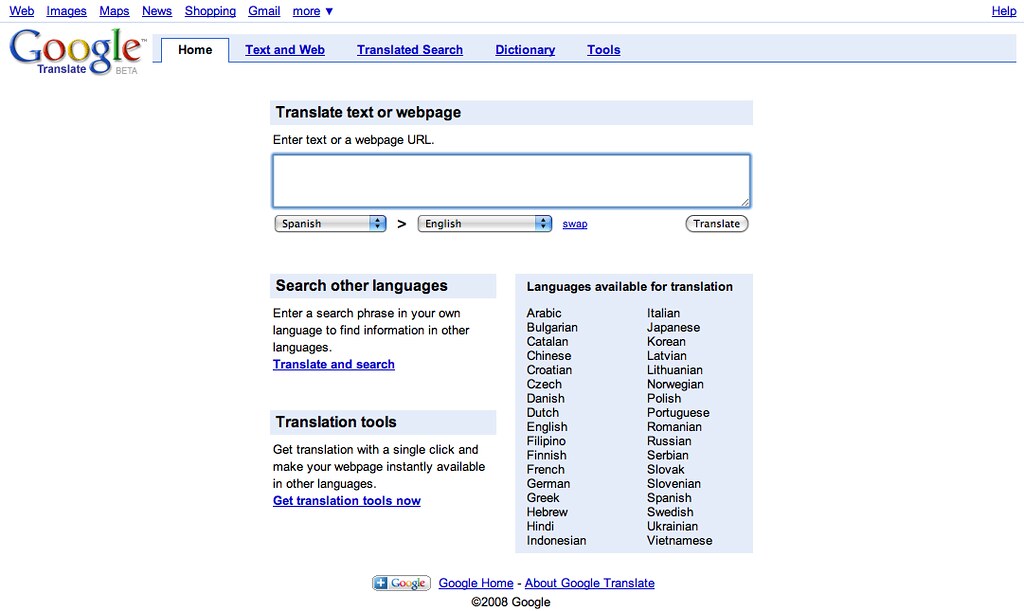Click the Help link

click(x=1003, y=11)
